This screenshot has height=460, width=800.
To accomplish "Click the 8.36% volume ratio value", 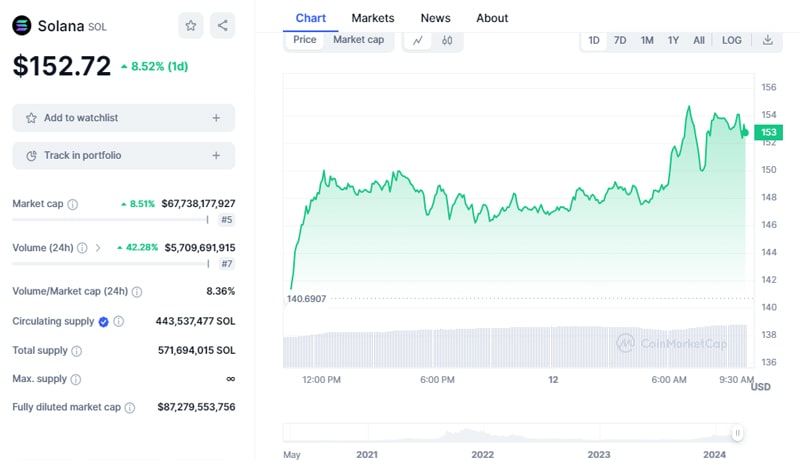I will pyautogui.click(x=220, y=291).
